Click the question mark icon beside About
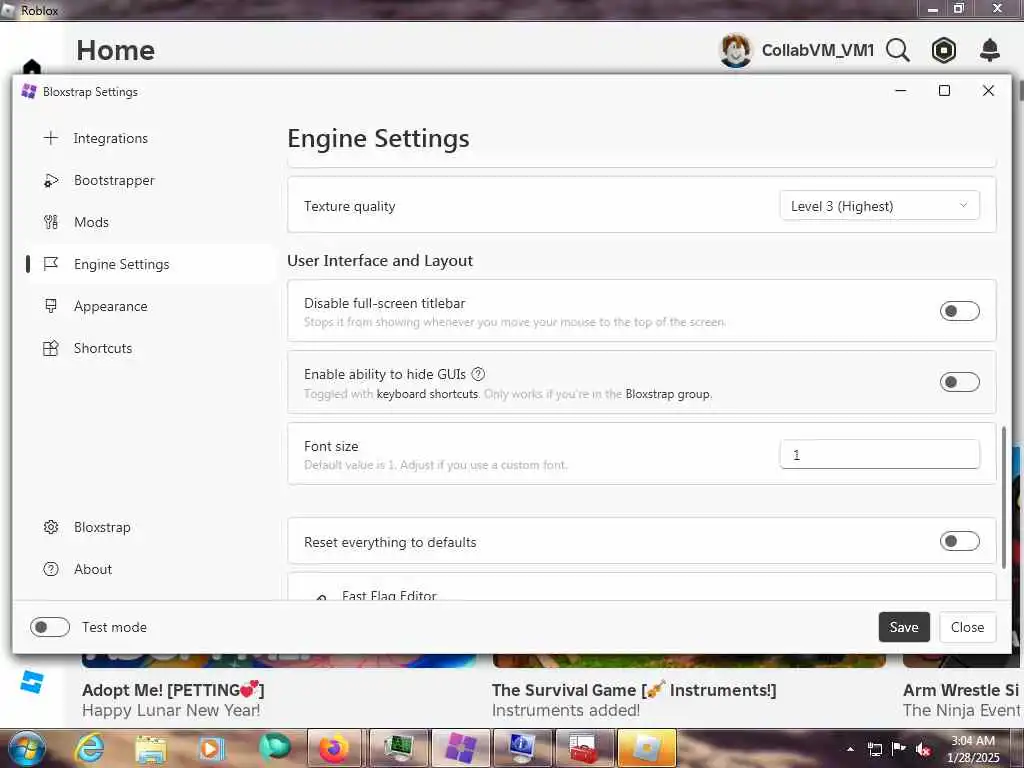Viewport: 1024px width, 768px height. point(50,569)
